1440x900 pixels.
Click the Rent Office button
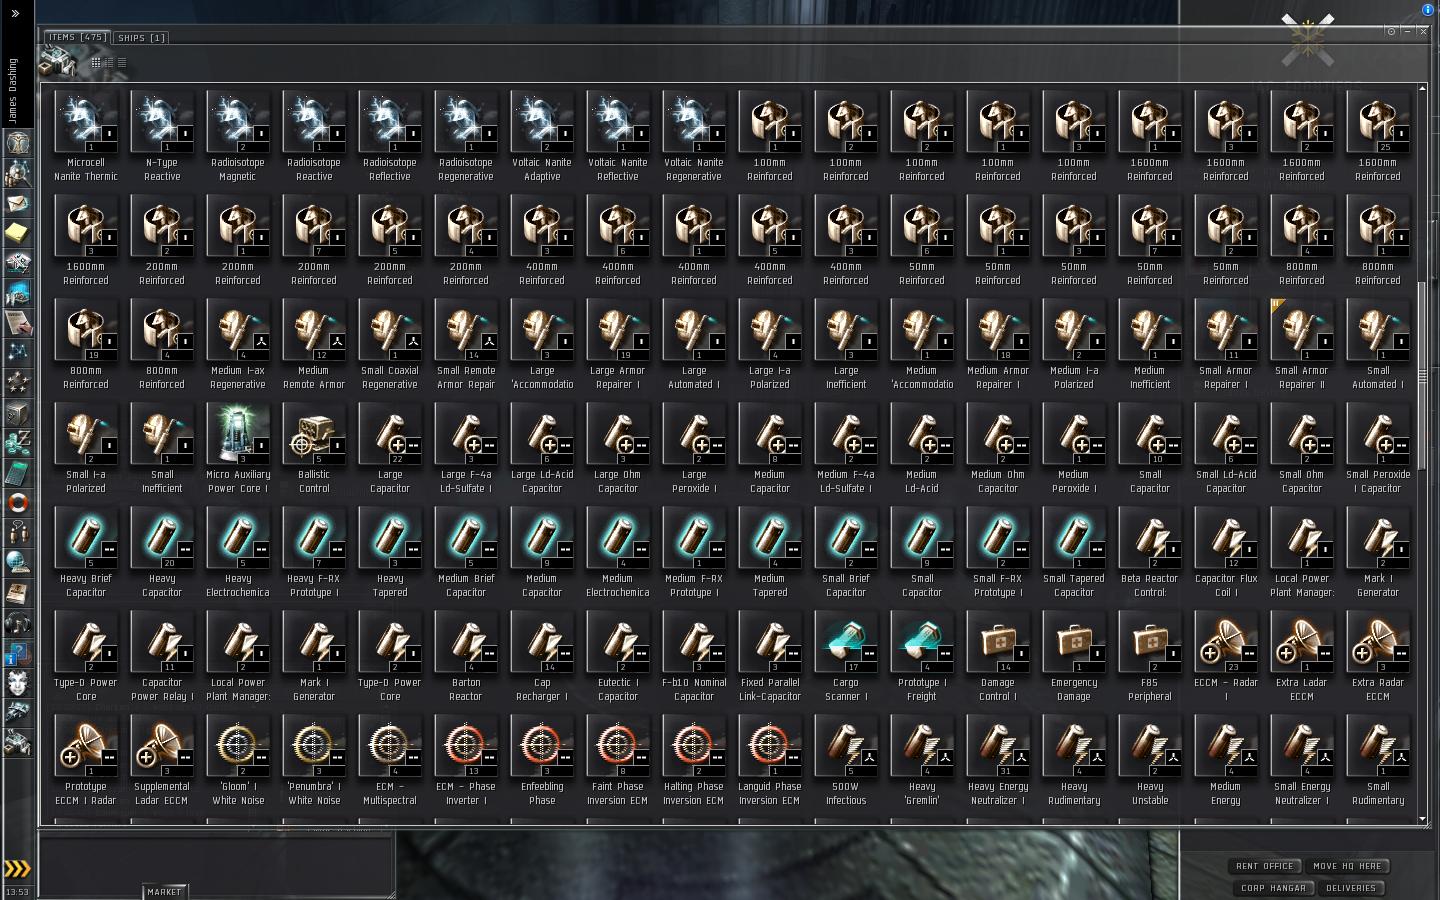1264,866
